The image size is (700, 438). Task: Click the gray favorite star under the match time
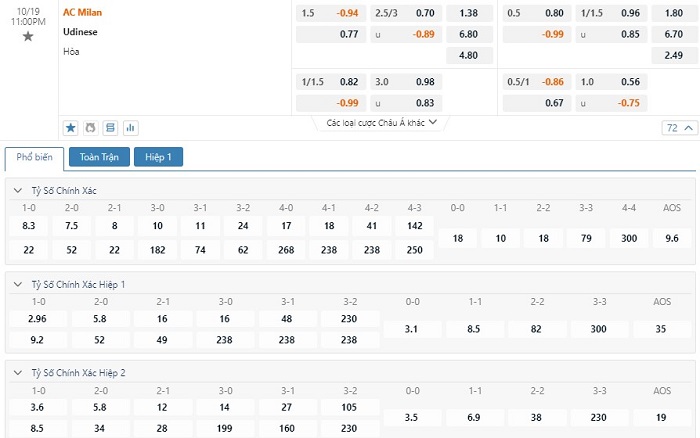(x=28, y=36)
